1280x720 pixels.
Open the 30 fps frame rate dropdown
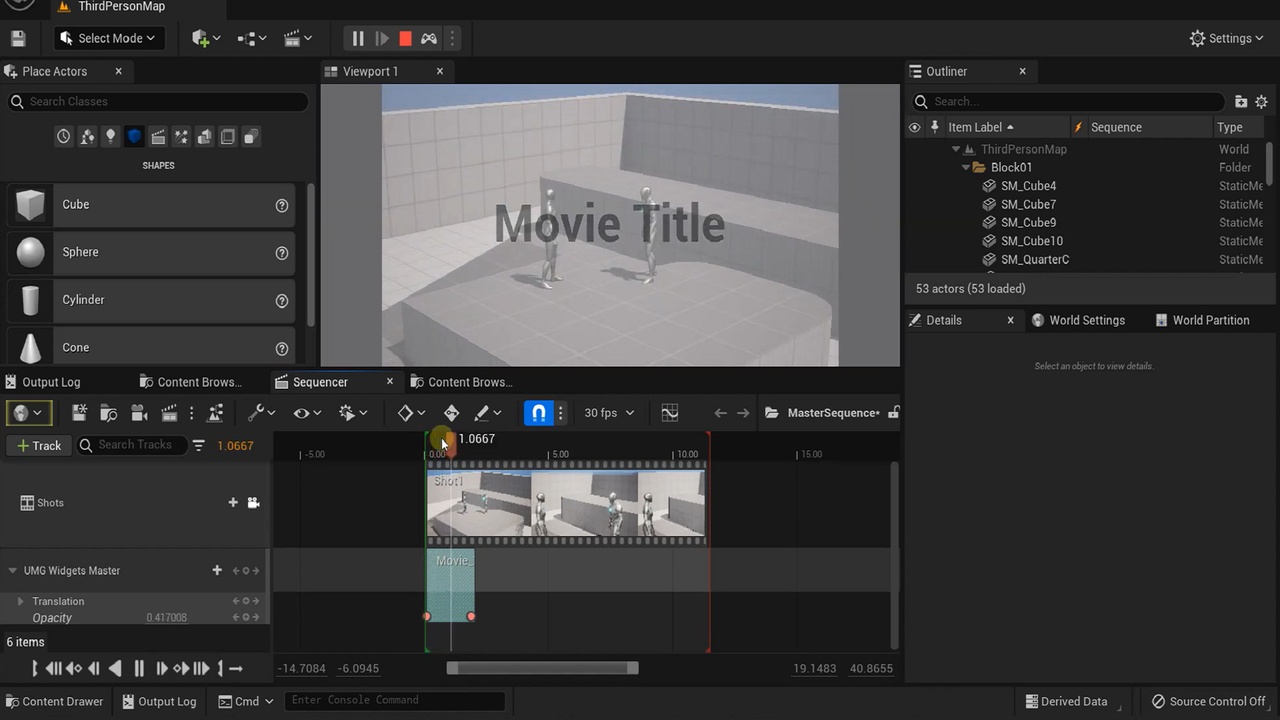[607, 413]
